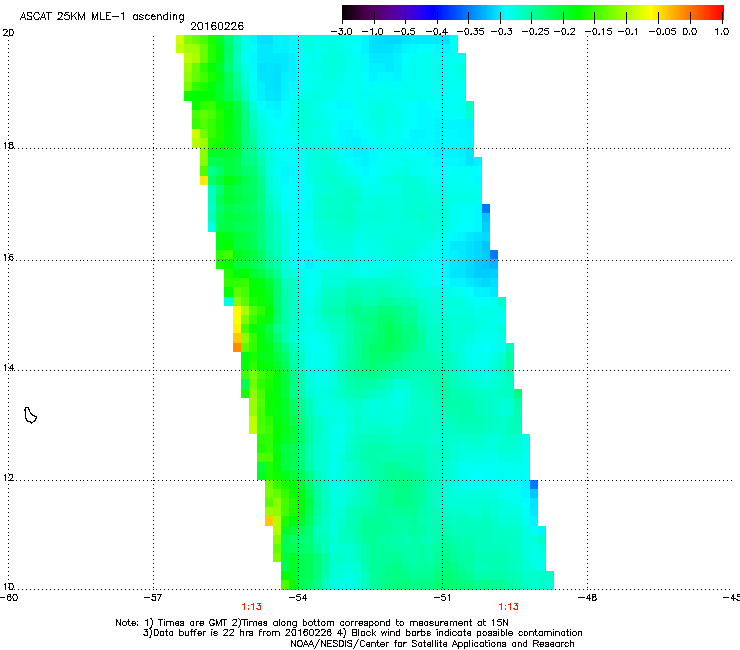Select latitude label 14 on the y-axis

(8, 368)
